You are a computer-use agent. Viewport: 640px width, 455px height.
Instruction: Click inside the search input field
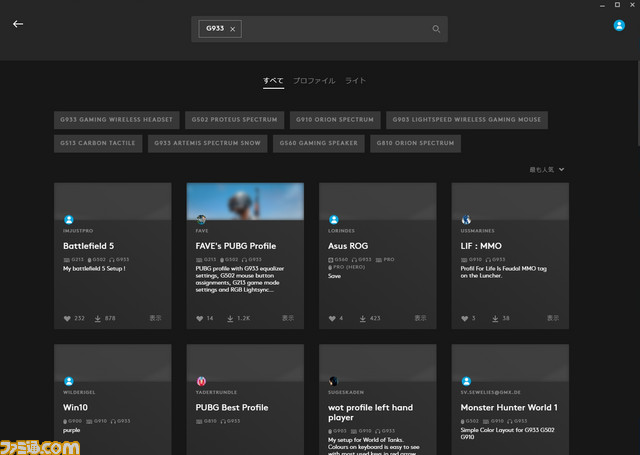click(335, 29)
